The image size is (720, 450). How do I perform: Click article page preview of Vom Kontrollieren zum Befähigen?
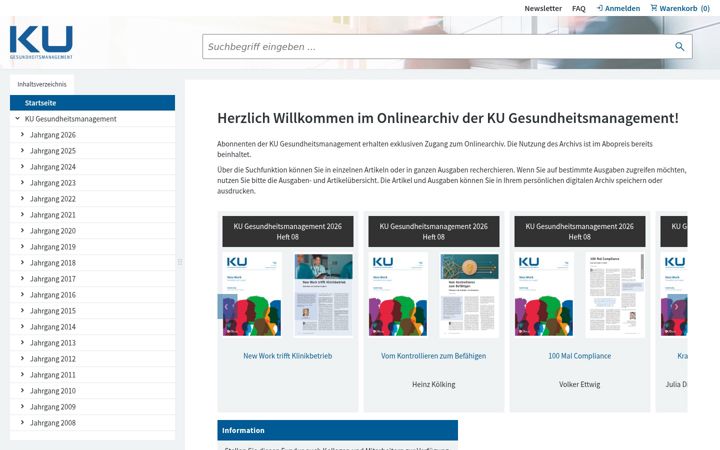[x=469, y=295]
